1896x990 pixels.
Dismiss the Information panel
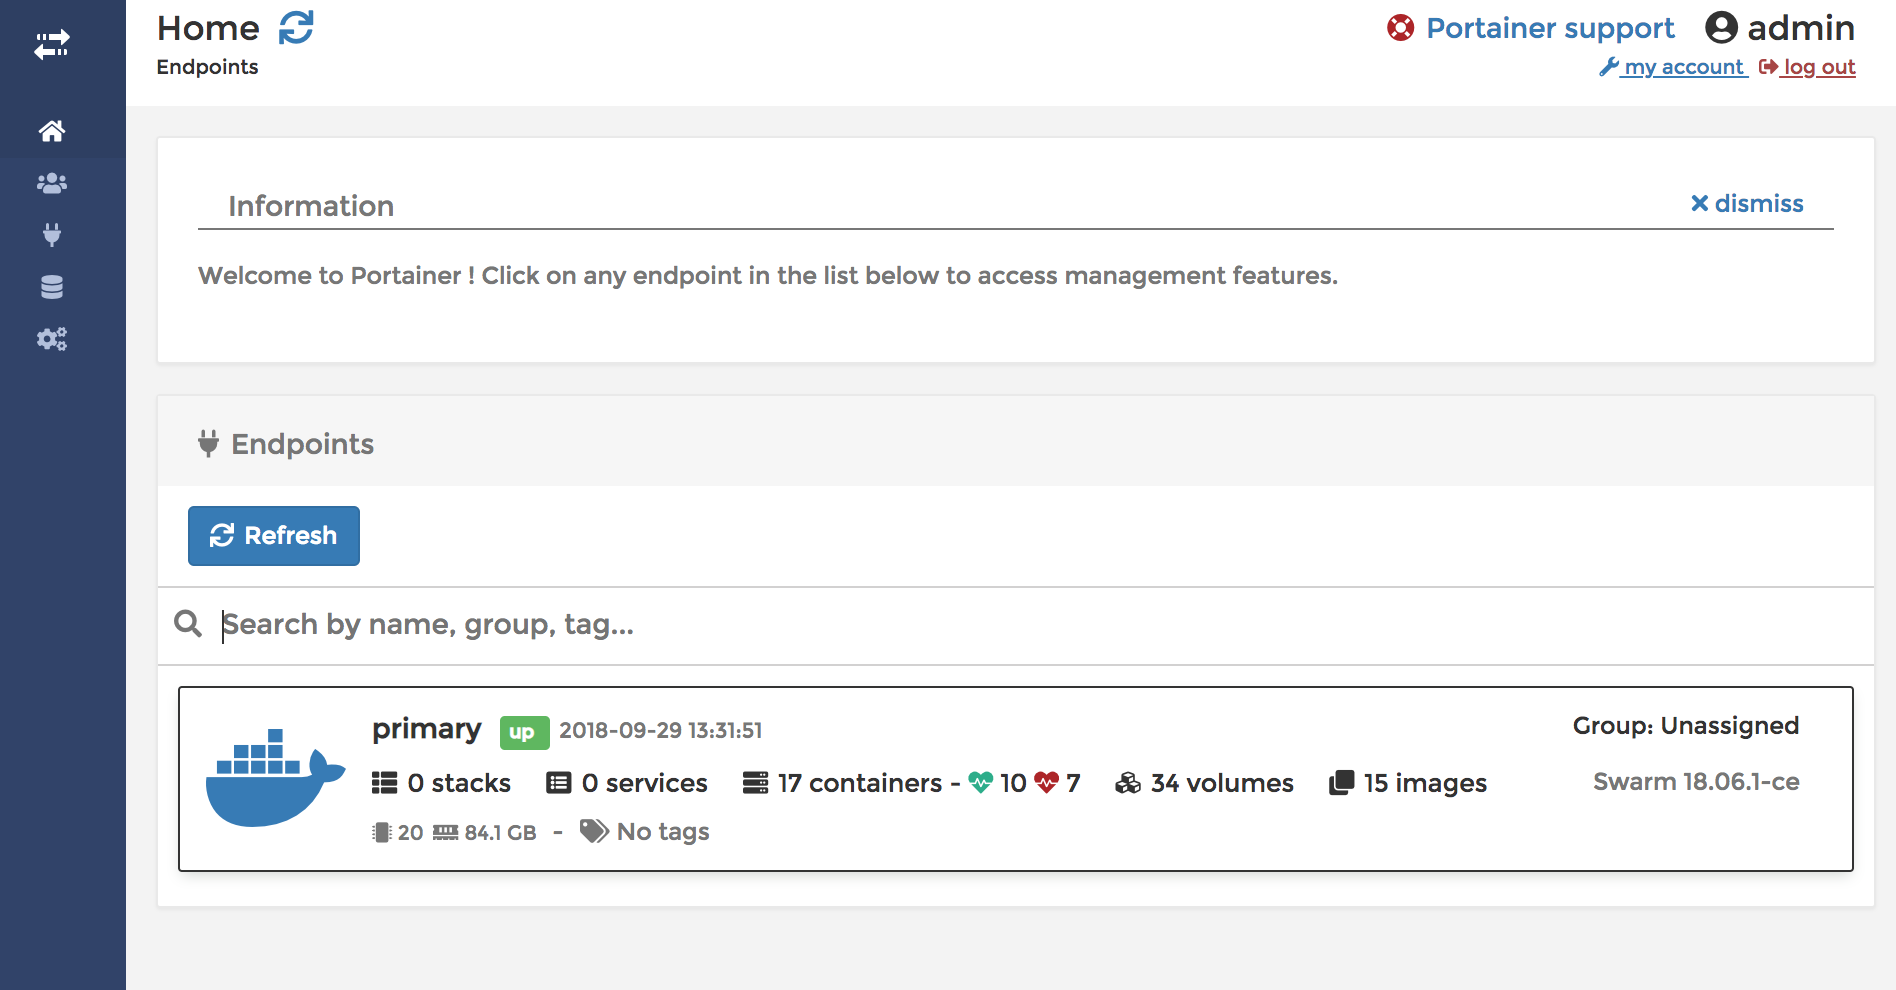1747,204
